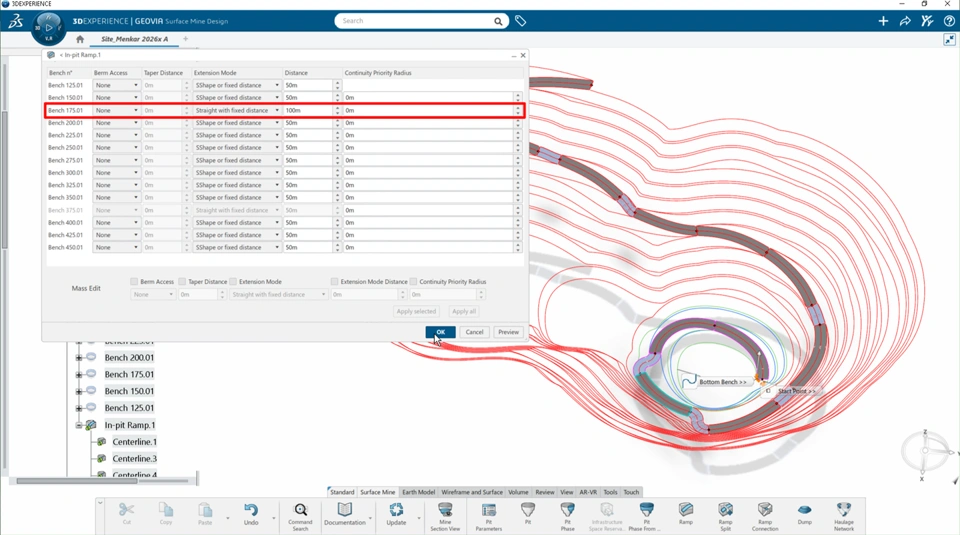Click the Infrastructure Space Reservation tool
960x535 pixels.
point(607,516)
